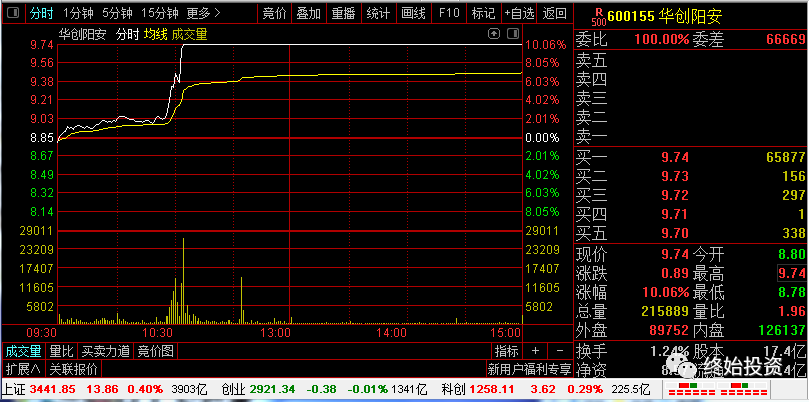Click the 今开 value 8.80

(791, 254)
